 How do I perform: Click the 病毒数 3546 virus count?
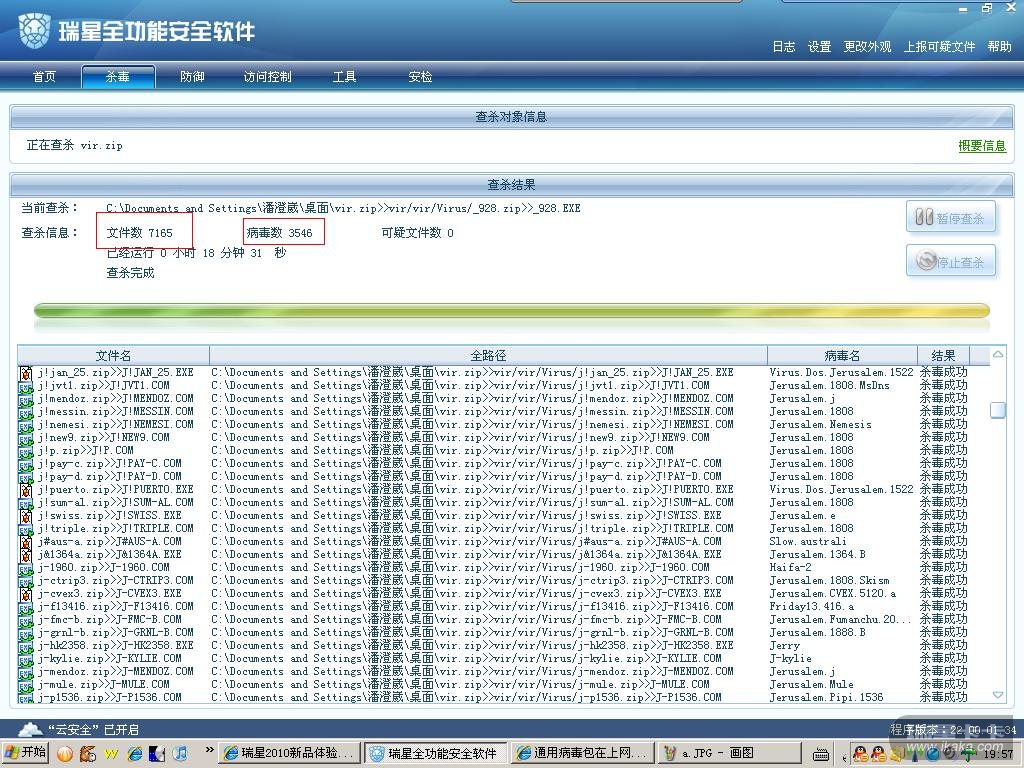coord(280,232)
